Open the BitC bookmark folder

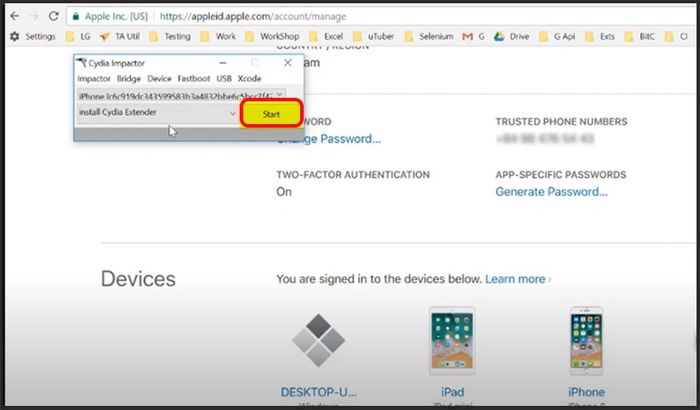(640, 36)
